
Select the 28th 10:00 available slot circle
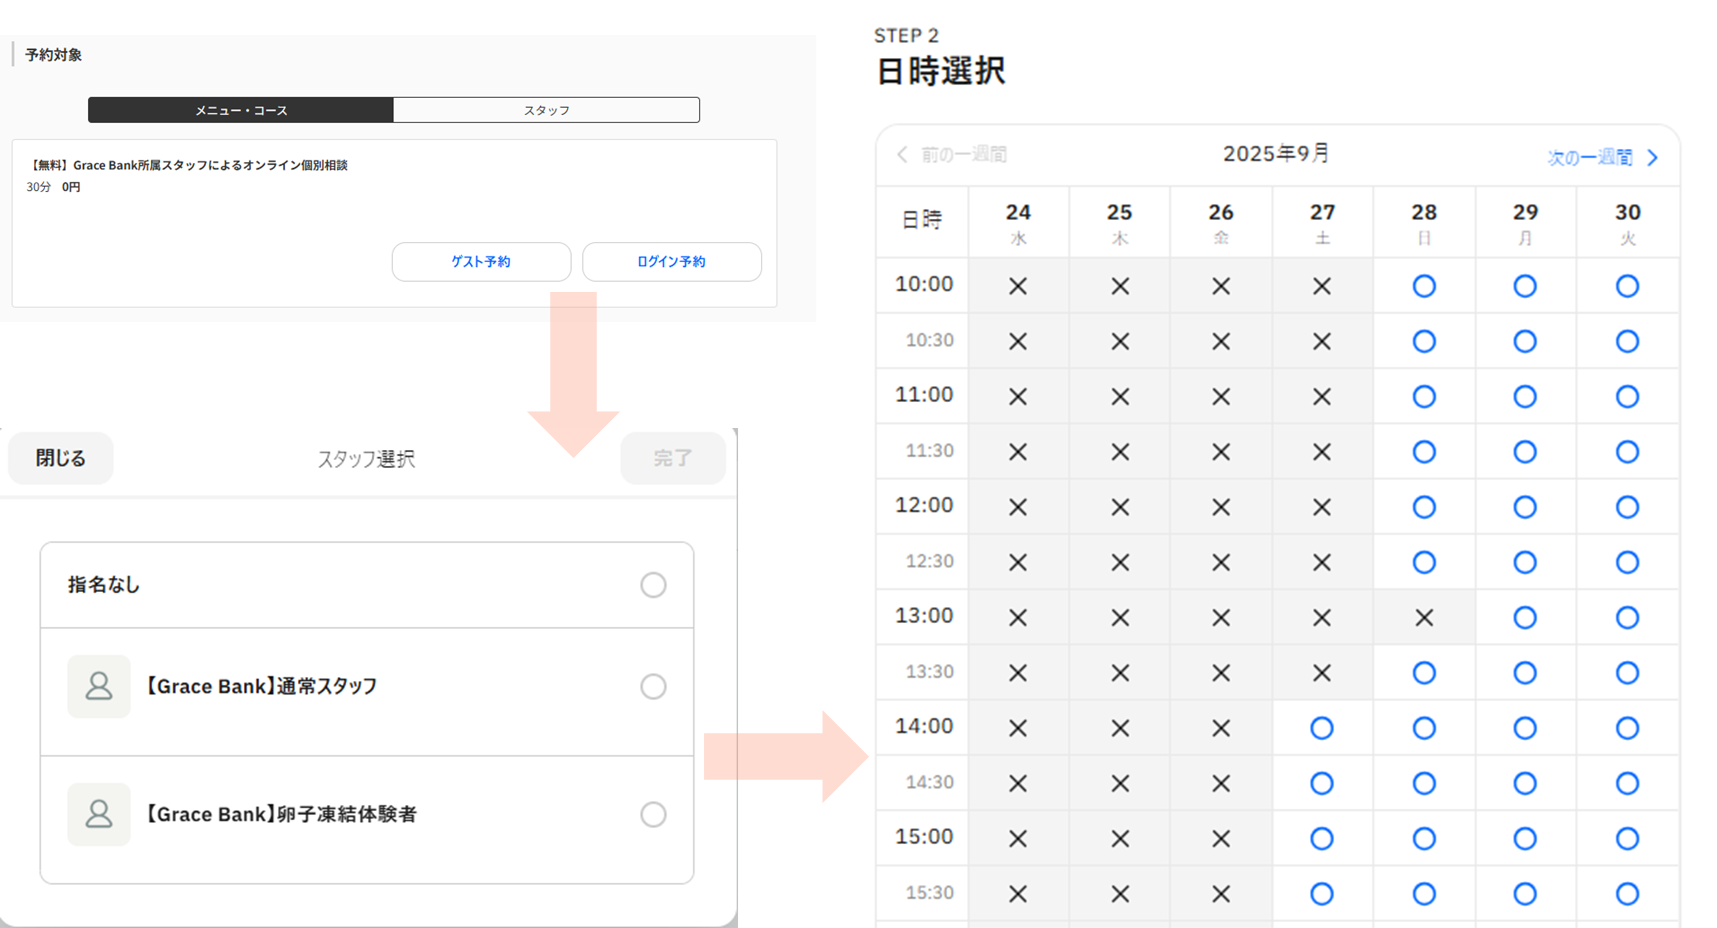pos(1424,286)
